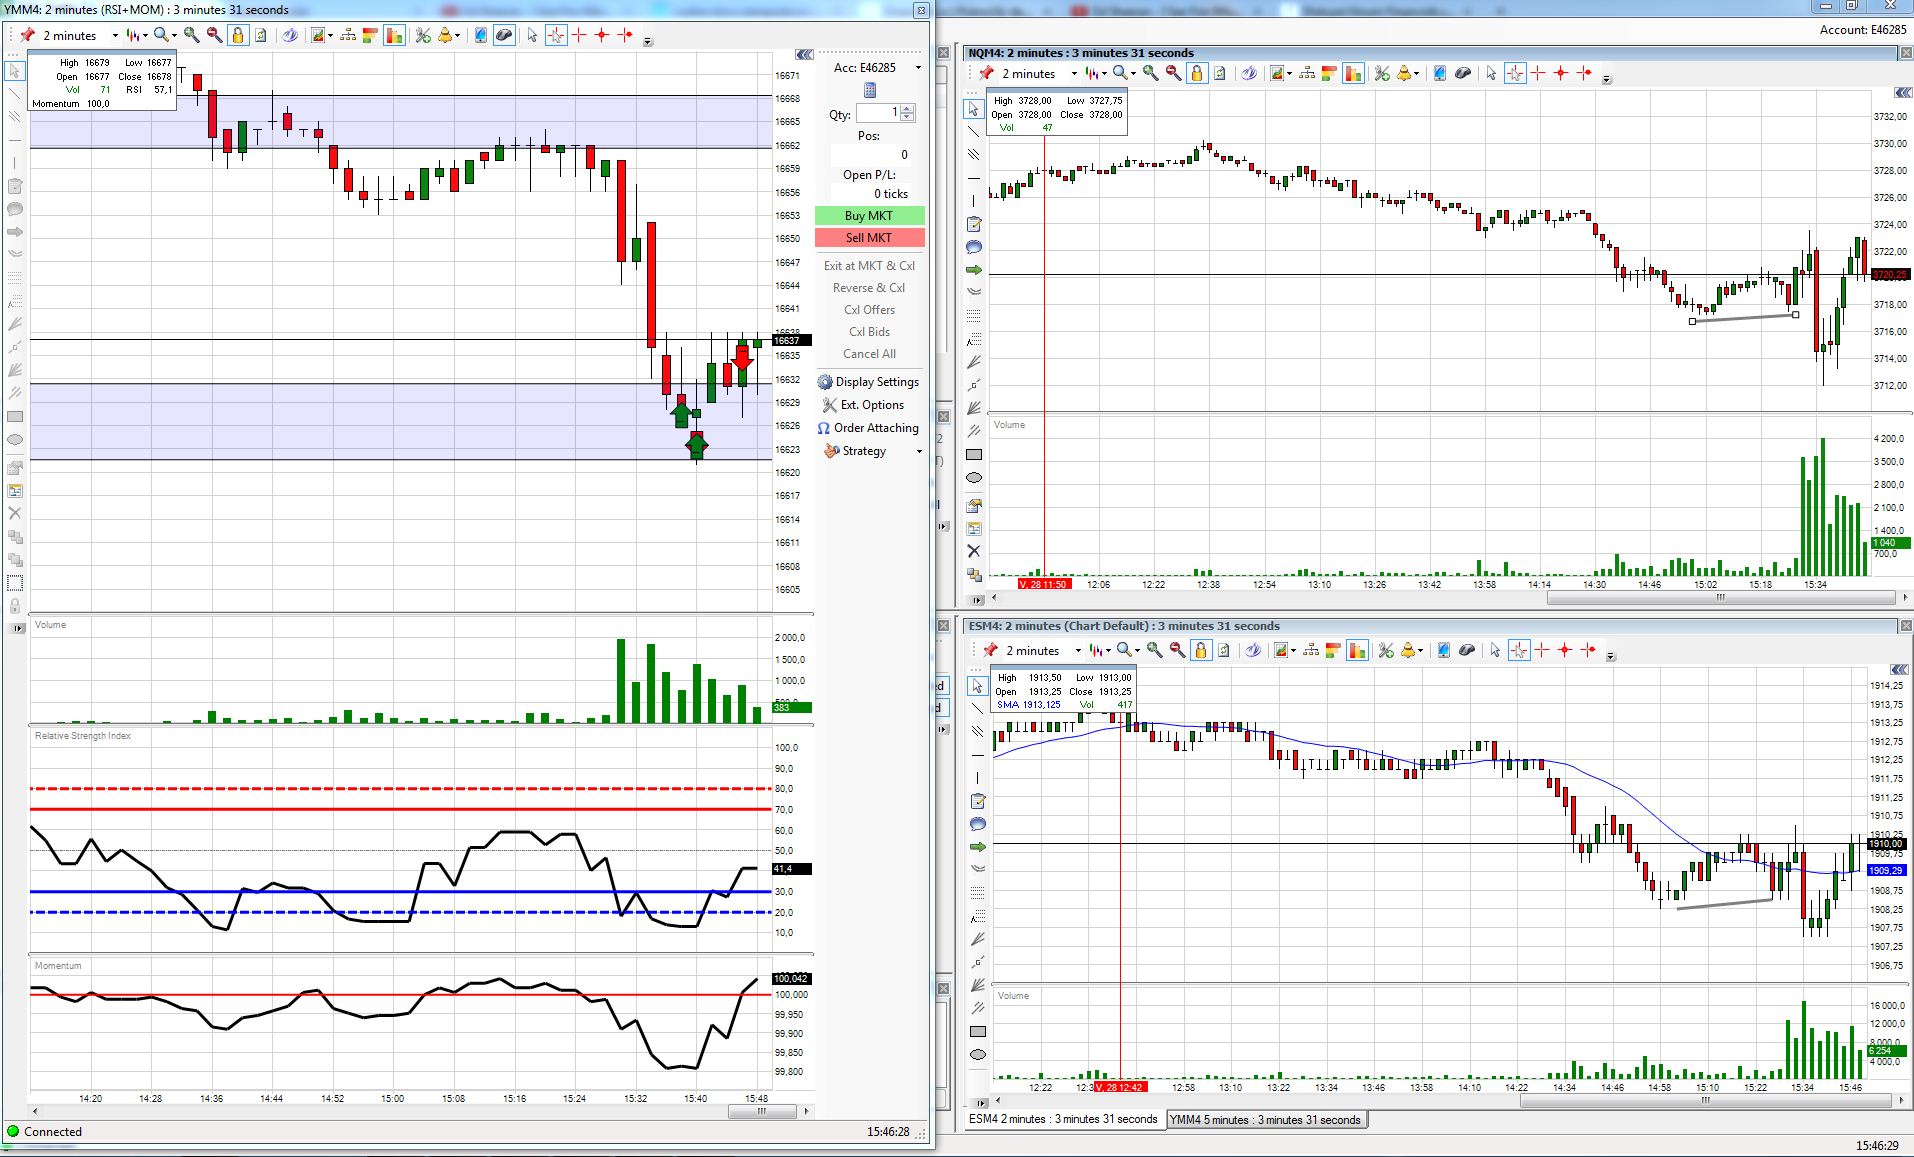
Task: Click the Sell MKT button
Action: tap(869, 238)
